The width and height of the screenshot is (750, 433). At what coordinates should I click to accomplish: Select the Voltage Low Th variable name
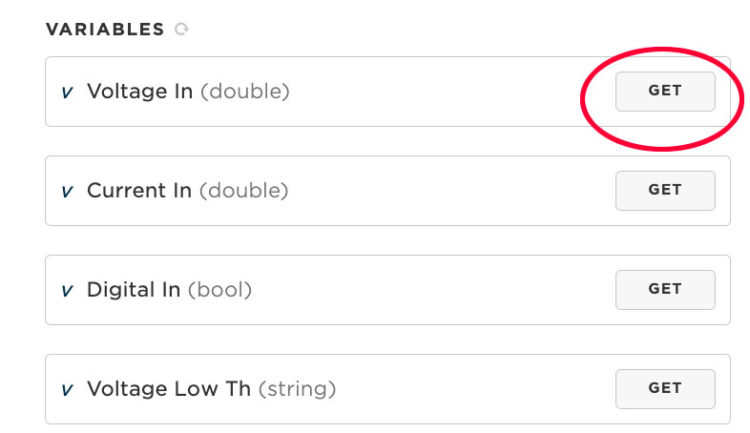(x=169, y=389)
